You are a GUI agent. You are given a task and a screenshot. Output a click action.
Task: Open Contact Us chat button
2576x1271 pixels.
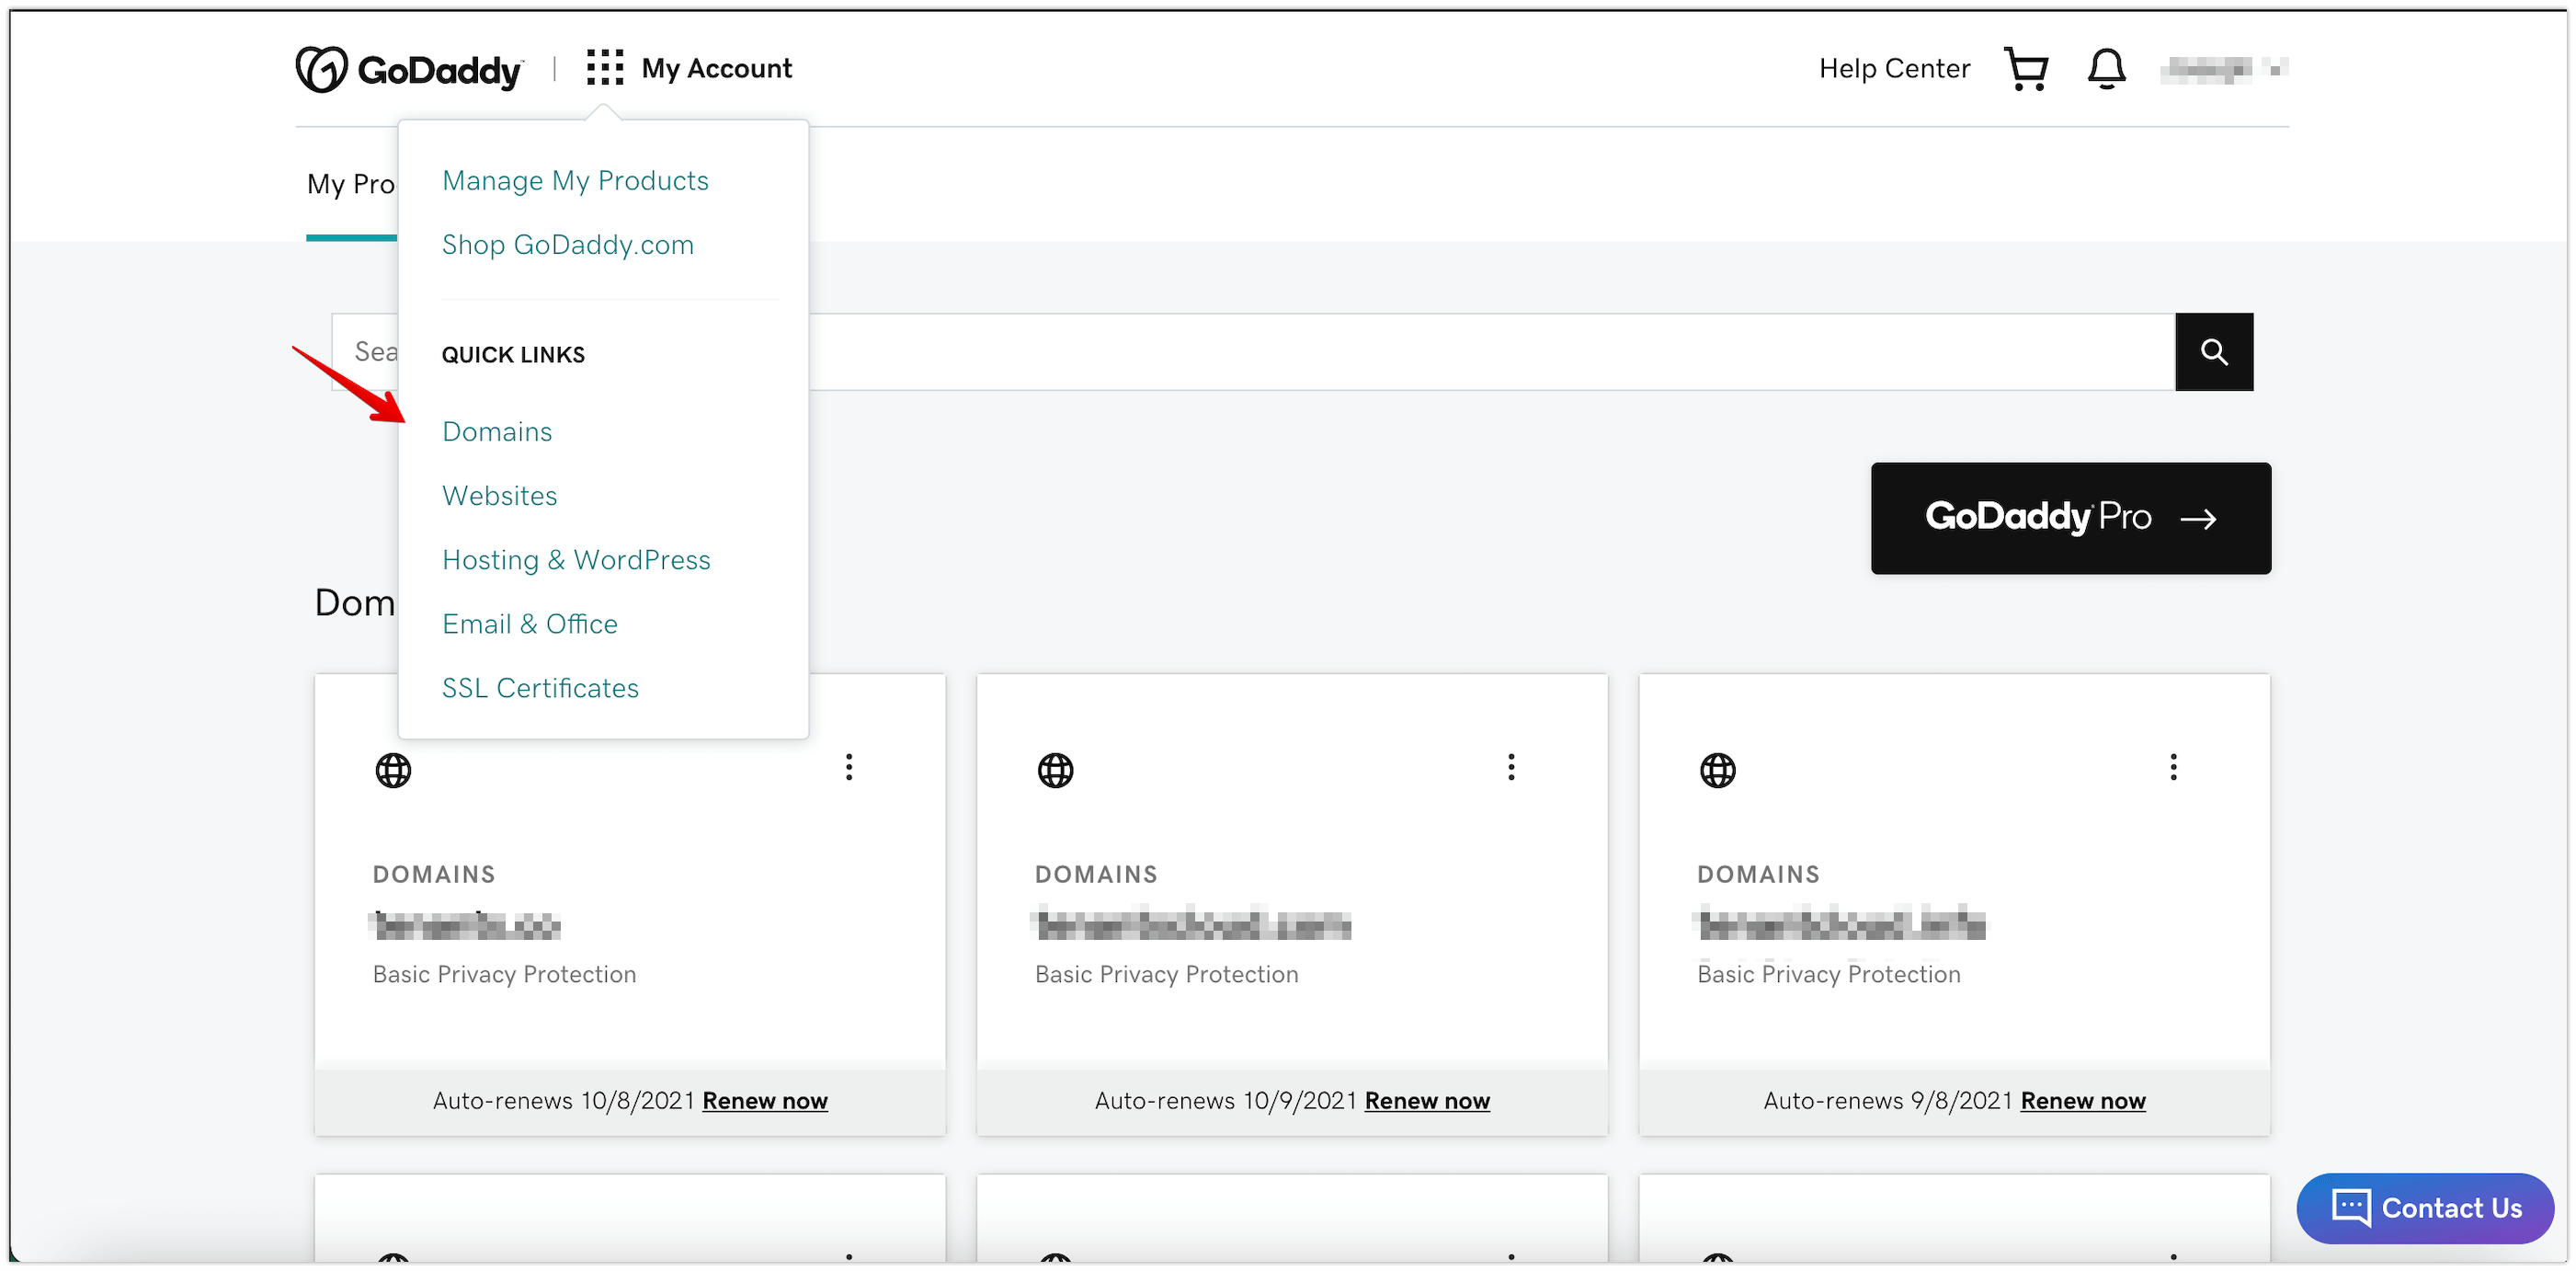point(2425,1208)
